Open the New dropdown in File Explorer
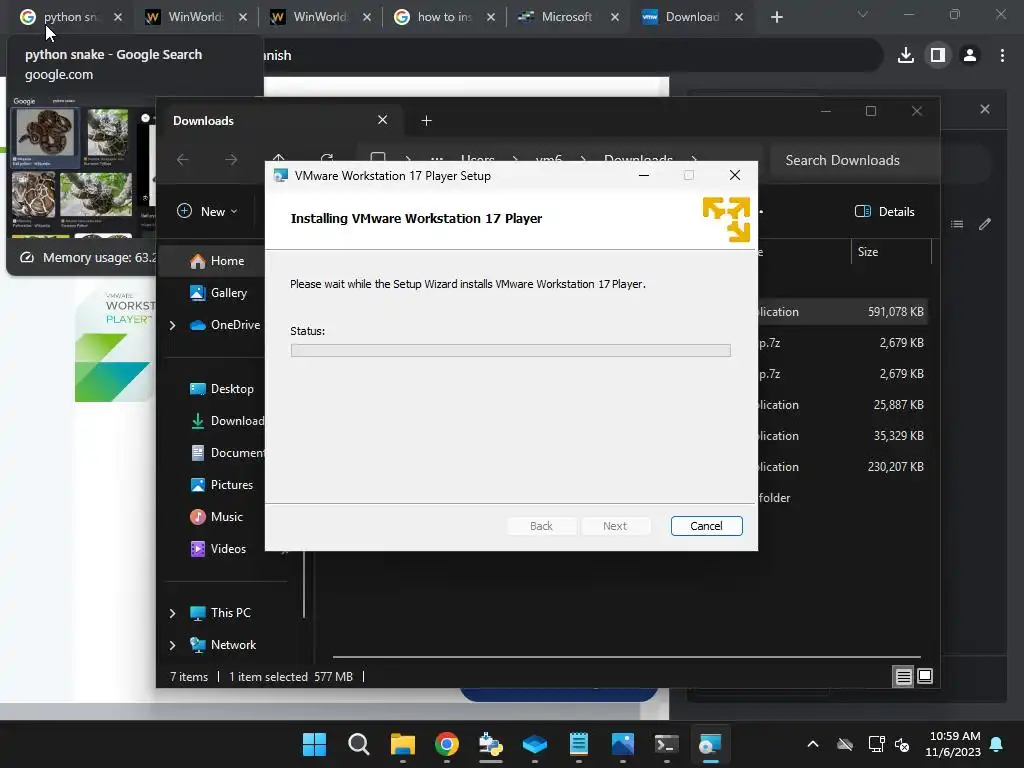Image resolution: width=1024 pixels, height=768 pixels. (208, 212)
